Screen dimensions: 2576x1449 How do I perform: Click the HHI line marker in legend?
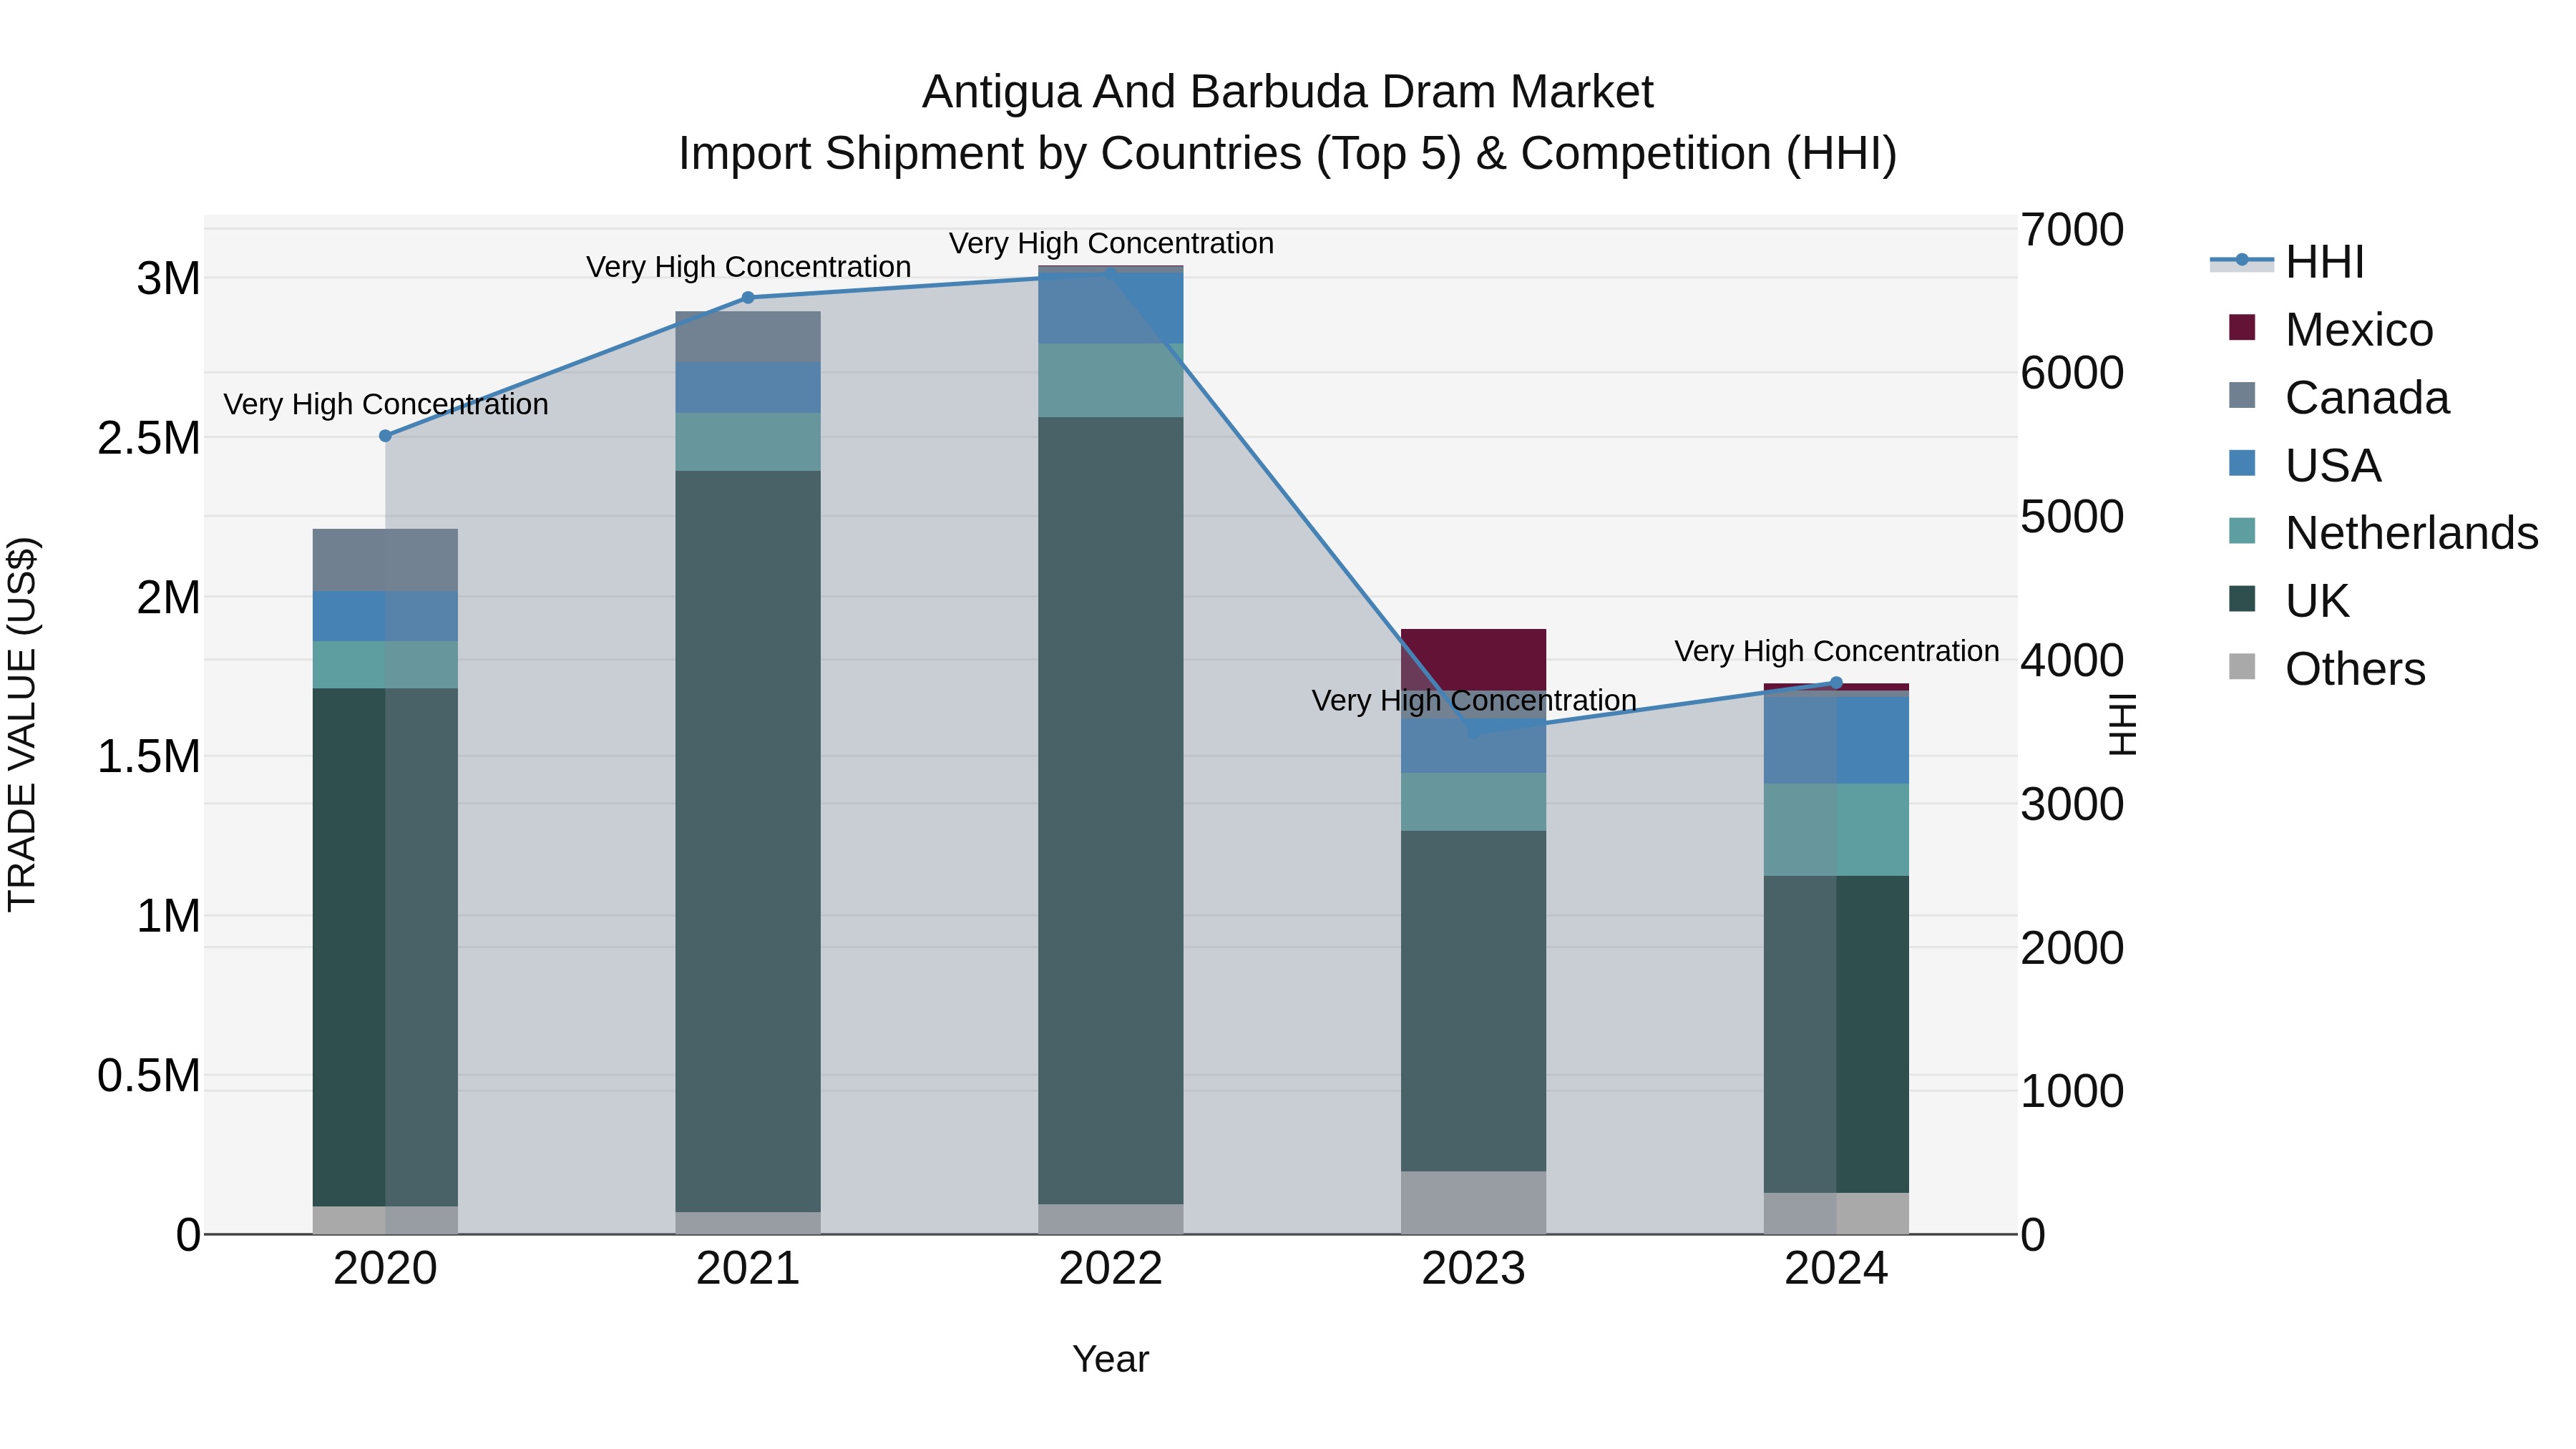2242,260
